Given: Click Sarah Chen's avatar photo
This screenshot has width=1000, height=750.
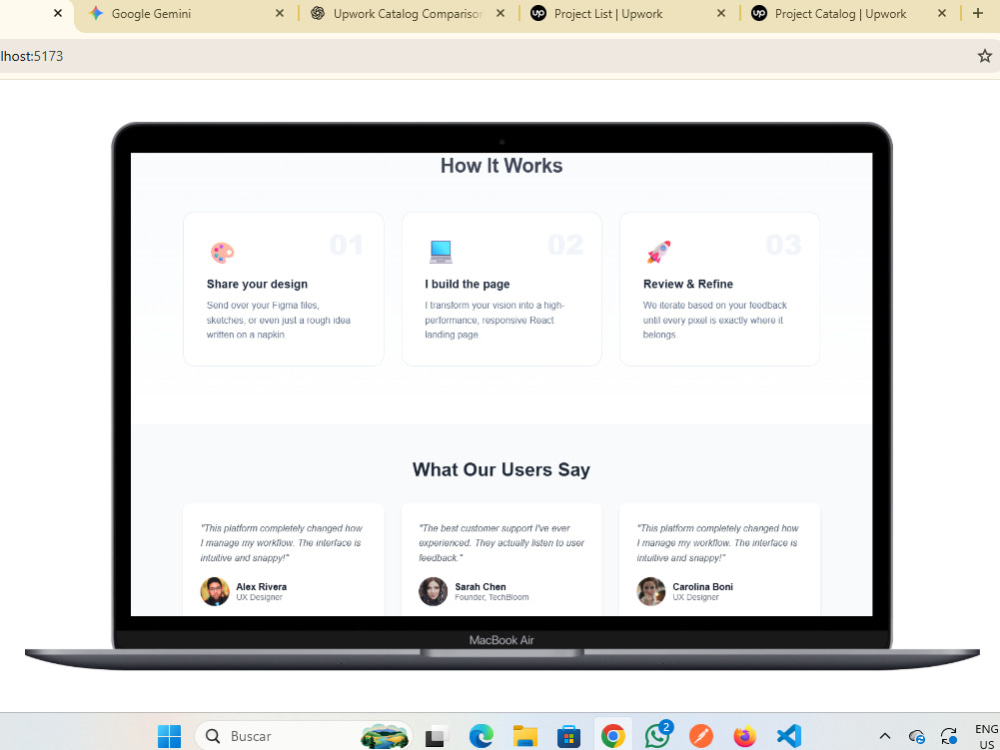Looking at the screenshot, I should 433,591.
